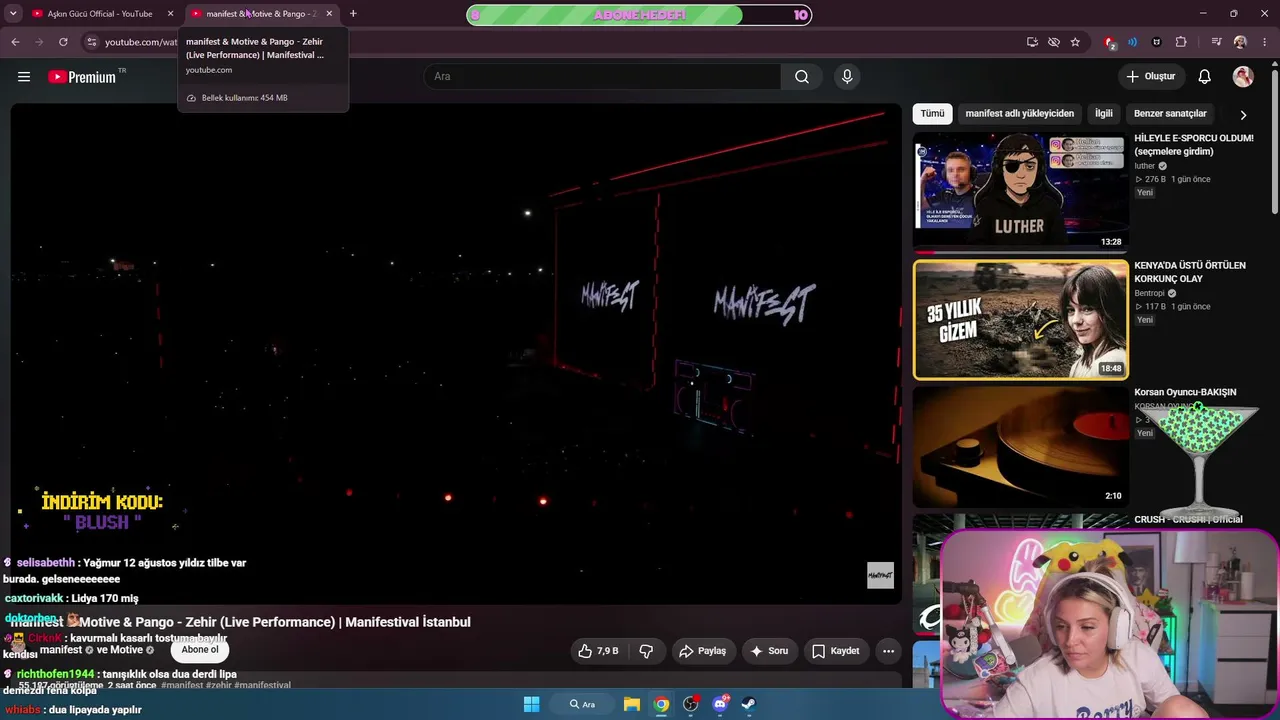Open the YouTube hamburger guide menu
The height and width of the screenshot is (720, 1280).
click(24, 77)
